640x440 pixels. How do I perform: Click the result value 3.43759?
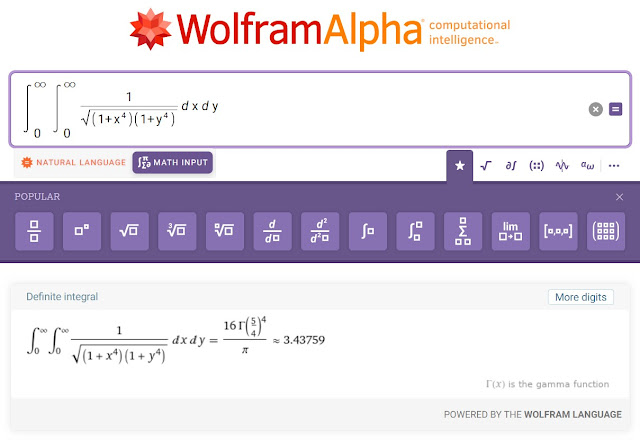pos(304,340)
